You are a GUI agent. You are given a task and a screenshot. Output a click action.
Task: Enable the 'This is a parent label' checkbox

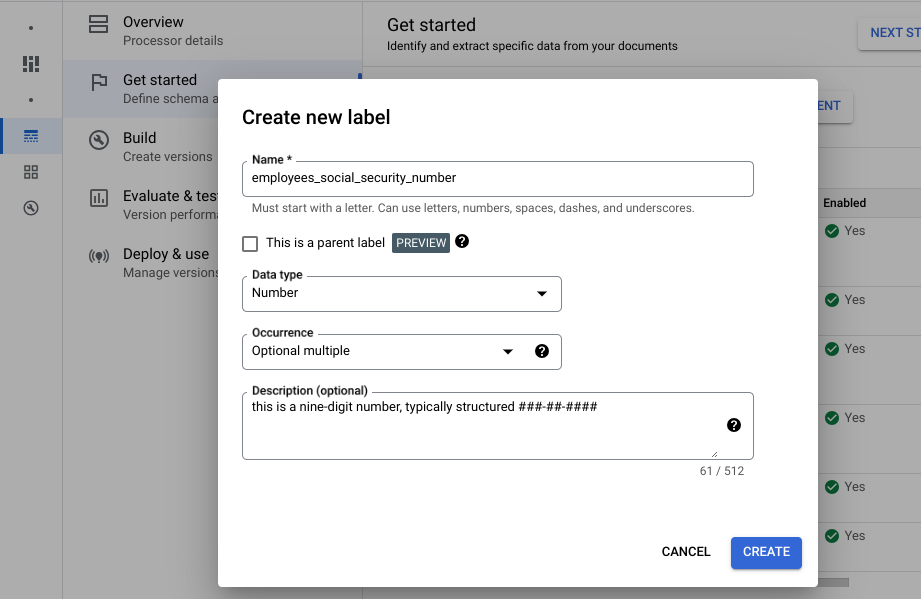250,243
